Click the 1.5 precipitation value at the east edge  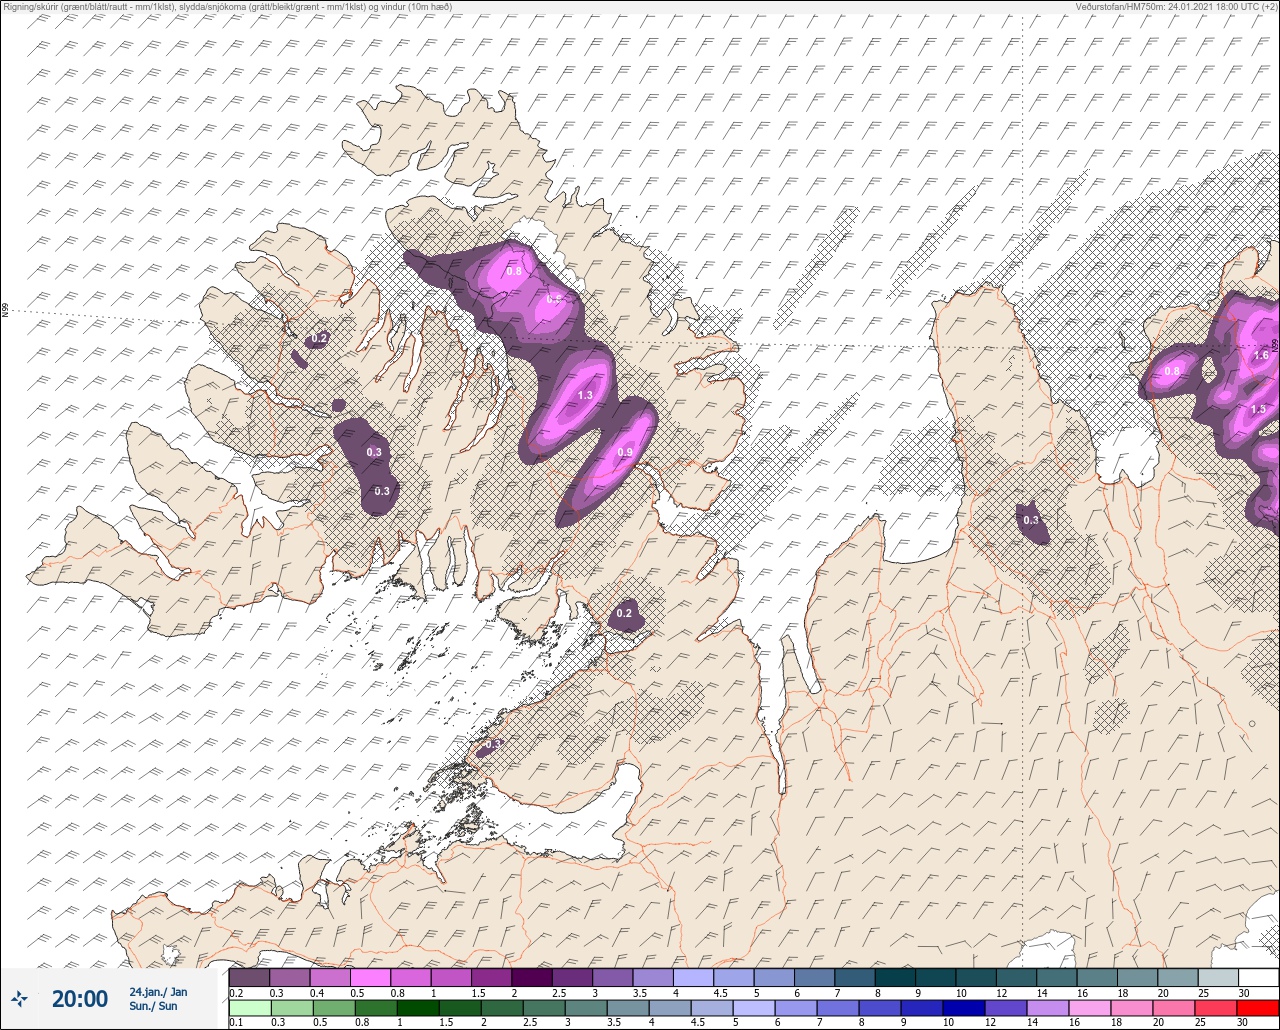pos(1258,409)
